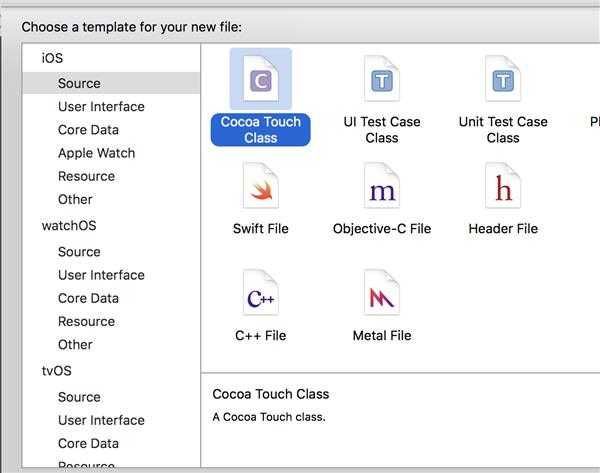Open User Interface under tvOS
Screen dimensions: 600x473
(x=101, y=420)
